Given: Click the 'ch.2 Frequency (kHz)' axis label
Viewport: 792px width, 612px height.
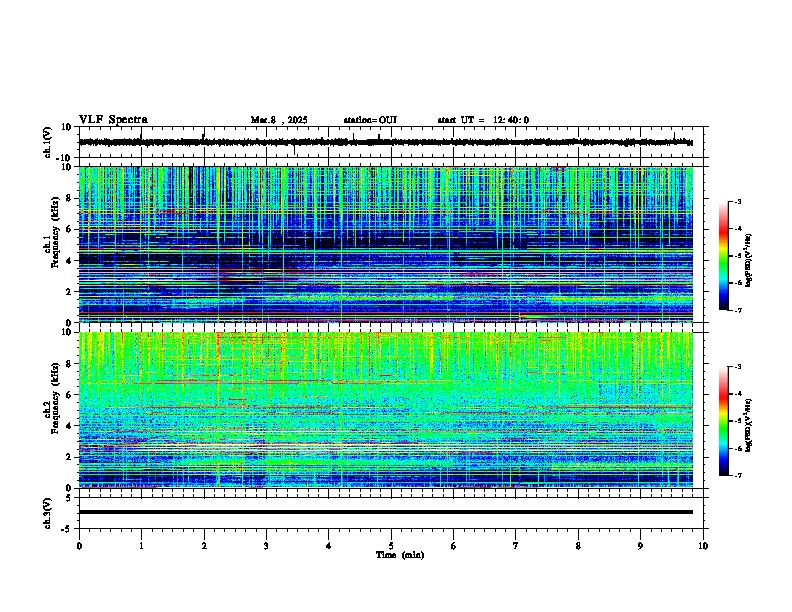Looking at the screenshot, I should [x=51, y=398].
